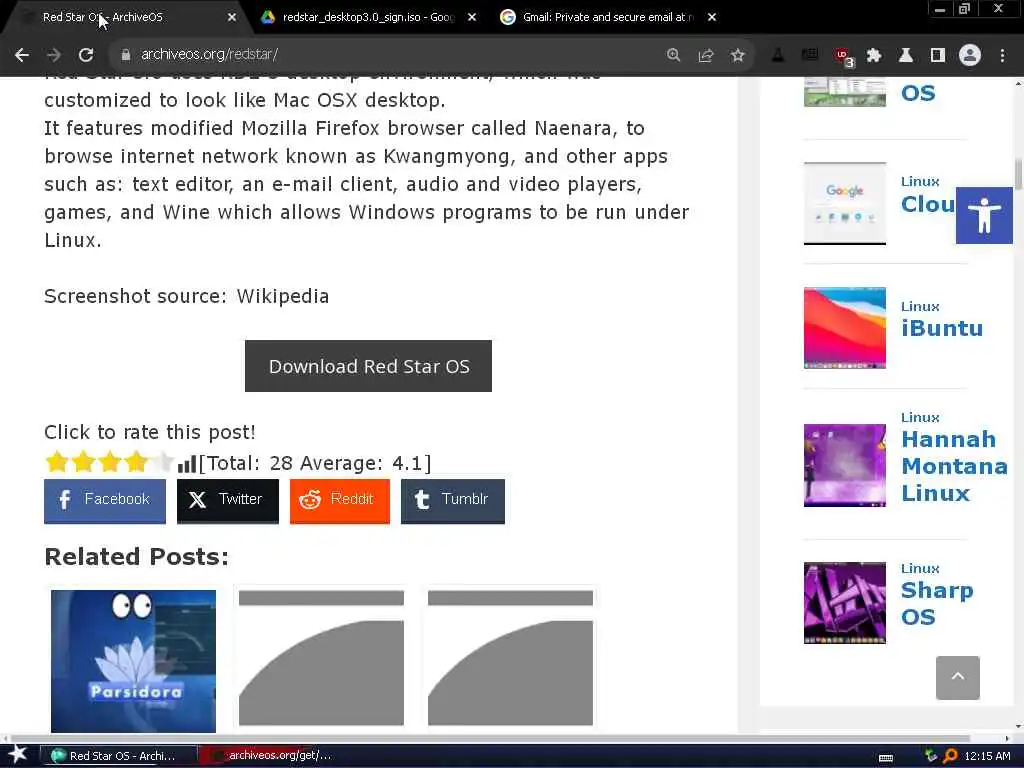This screenshot has height=768, width=1024.
Task: Open the Chrome three-dot menu
Action: 1002,55
